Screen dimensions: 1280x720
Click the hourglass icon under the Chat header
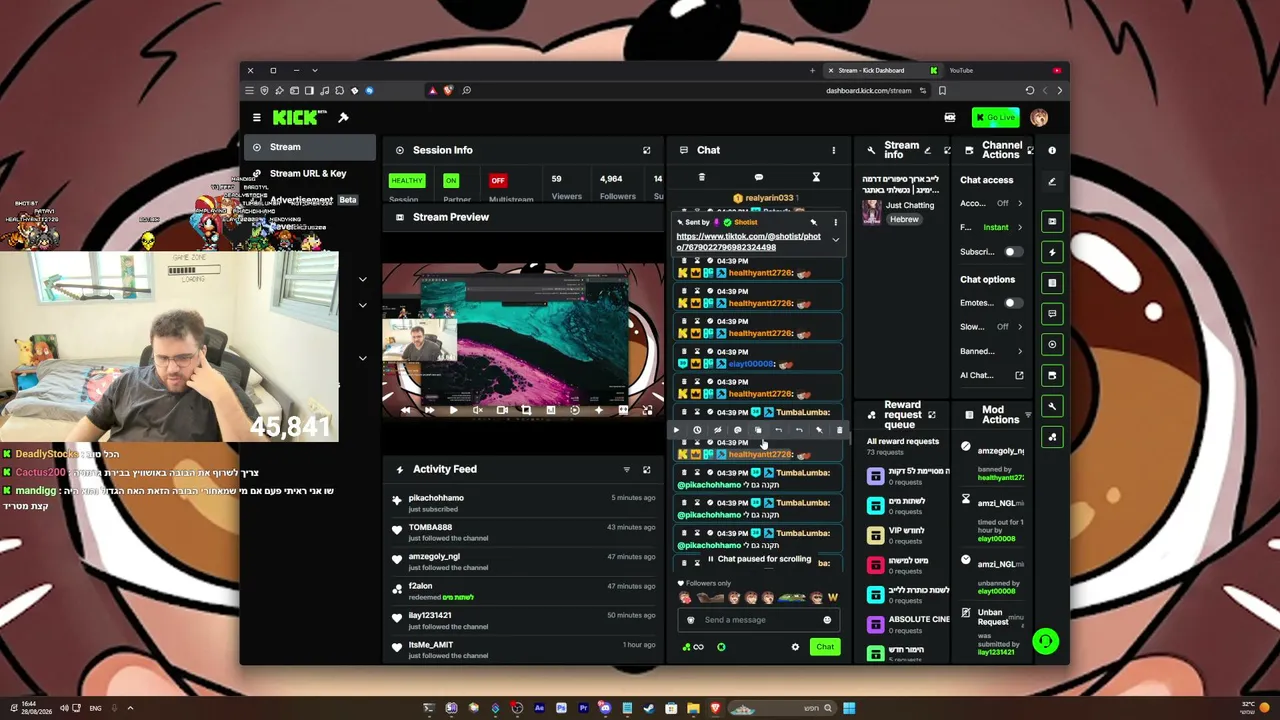click(x=816, y=177)
